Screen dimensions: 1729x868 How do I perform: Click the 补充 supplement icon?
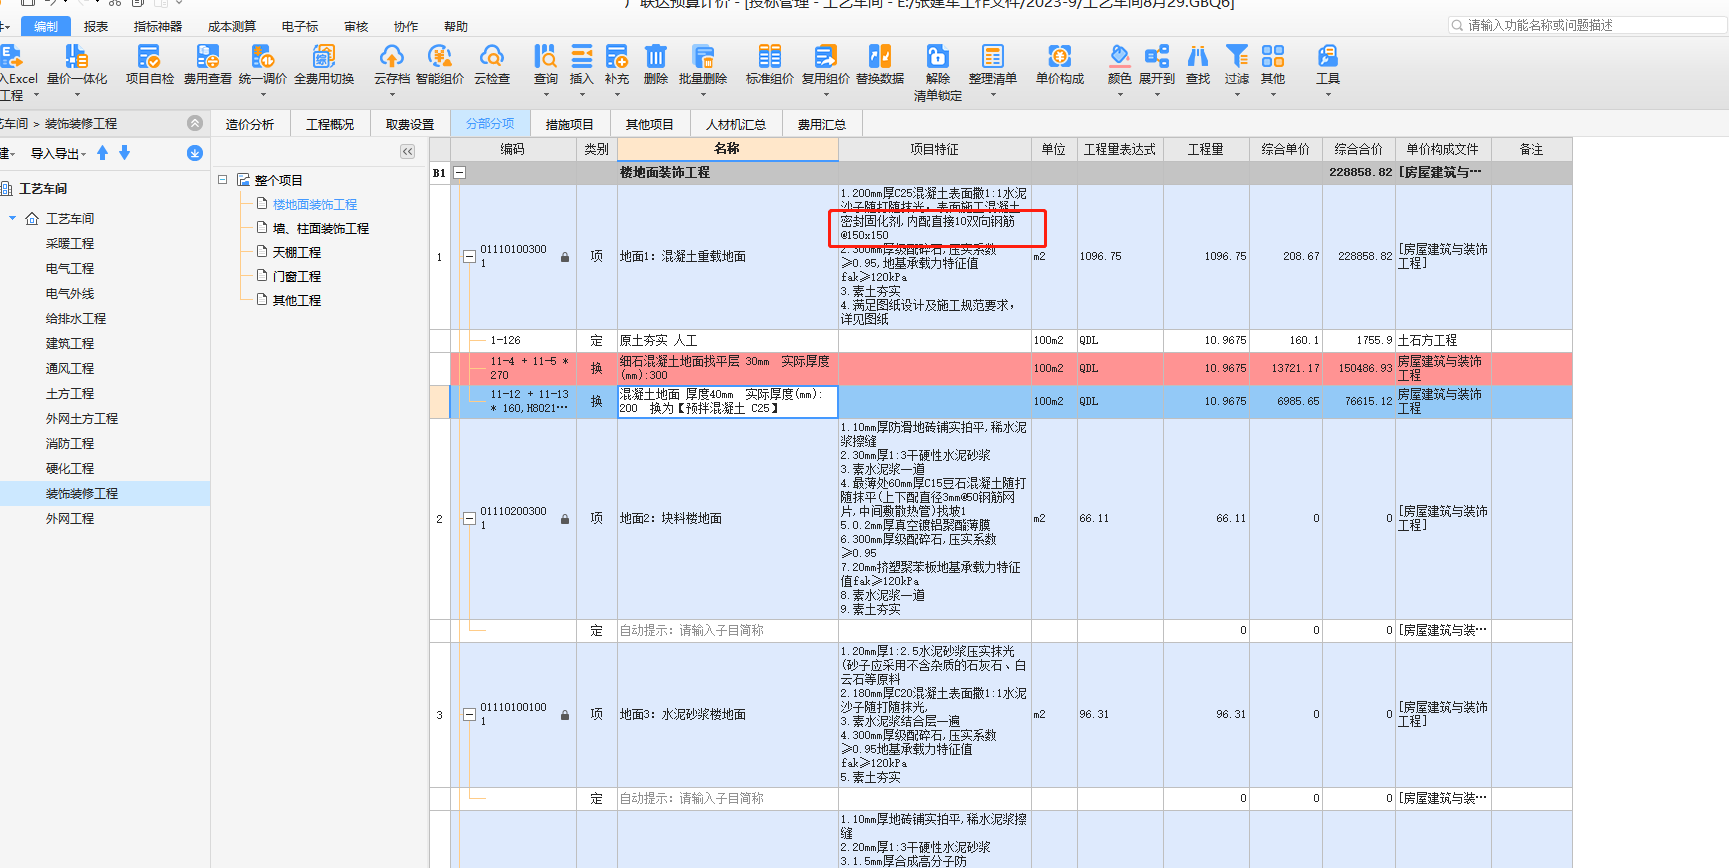[x=617, y=56]
